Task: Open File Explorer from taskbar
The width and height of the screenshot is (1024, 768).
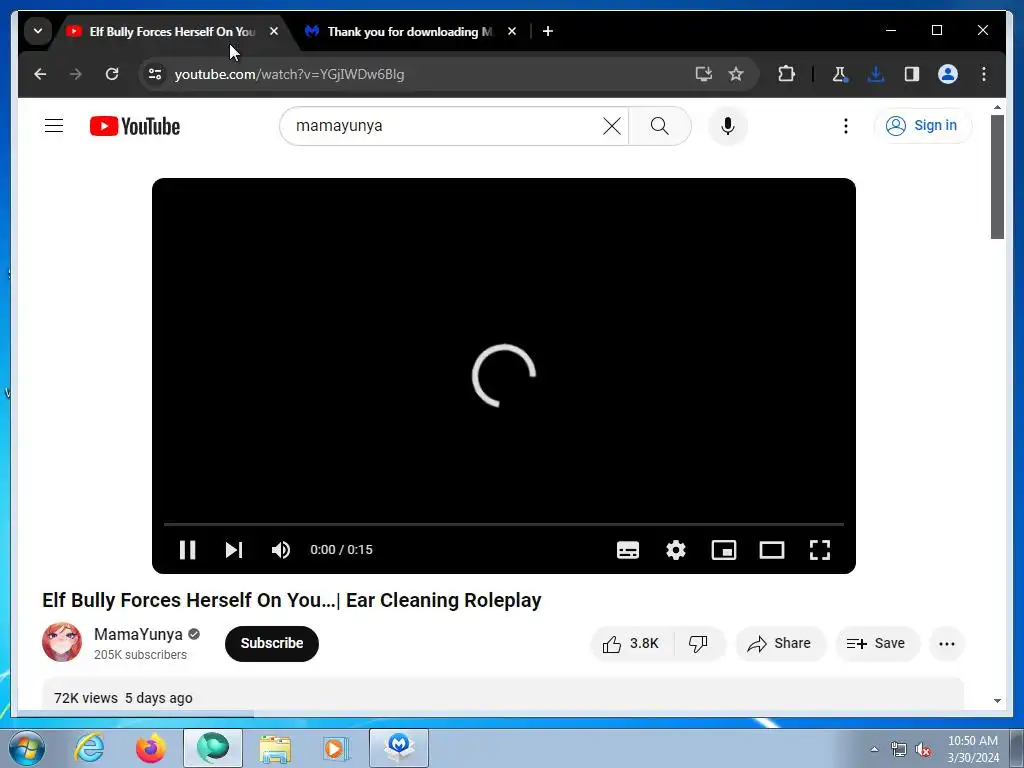Action: pyautogui.click(x=275, y=748)
